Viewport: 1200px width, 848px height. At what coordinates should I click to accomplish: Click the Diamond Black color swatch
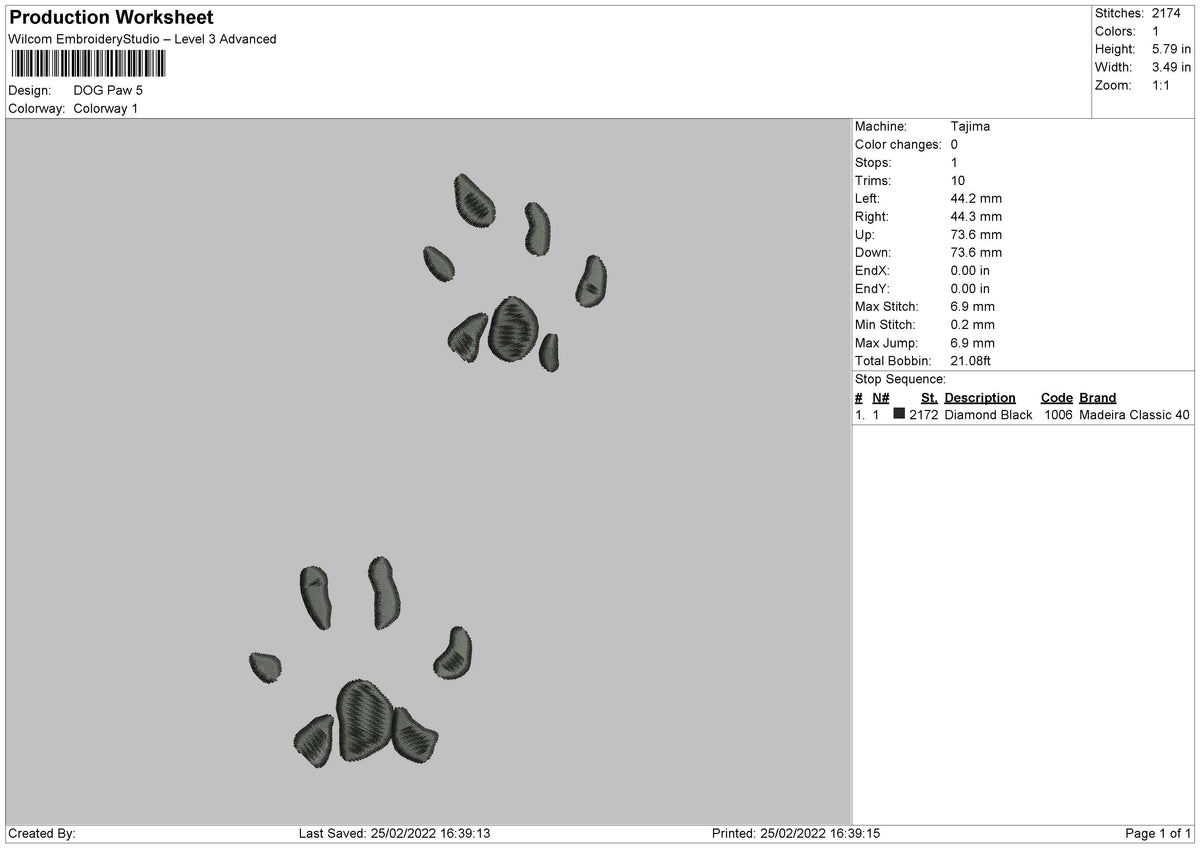coord(899,414)
